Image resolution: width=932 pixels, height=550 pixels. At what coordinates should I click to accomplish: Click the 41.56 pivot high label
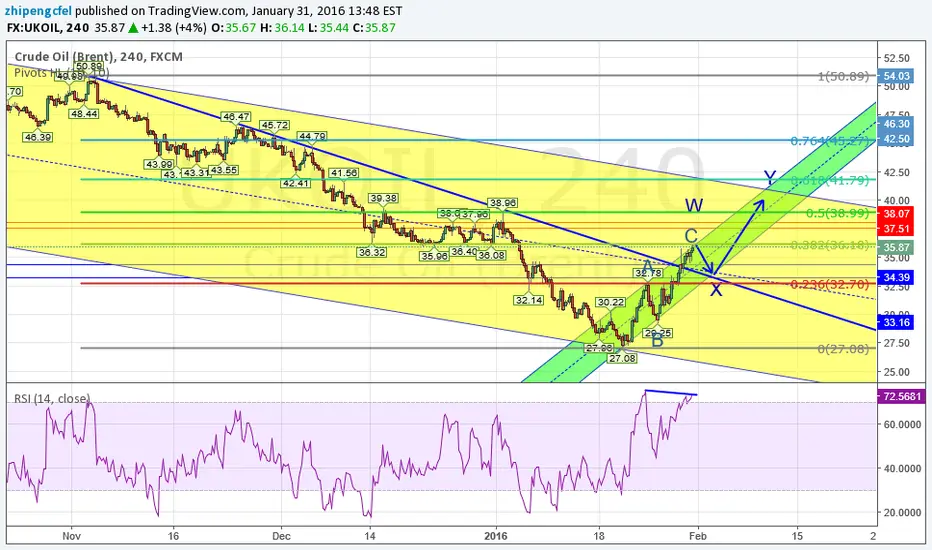[344, 173]
